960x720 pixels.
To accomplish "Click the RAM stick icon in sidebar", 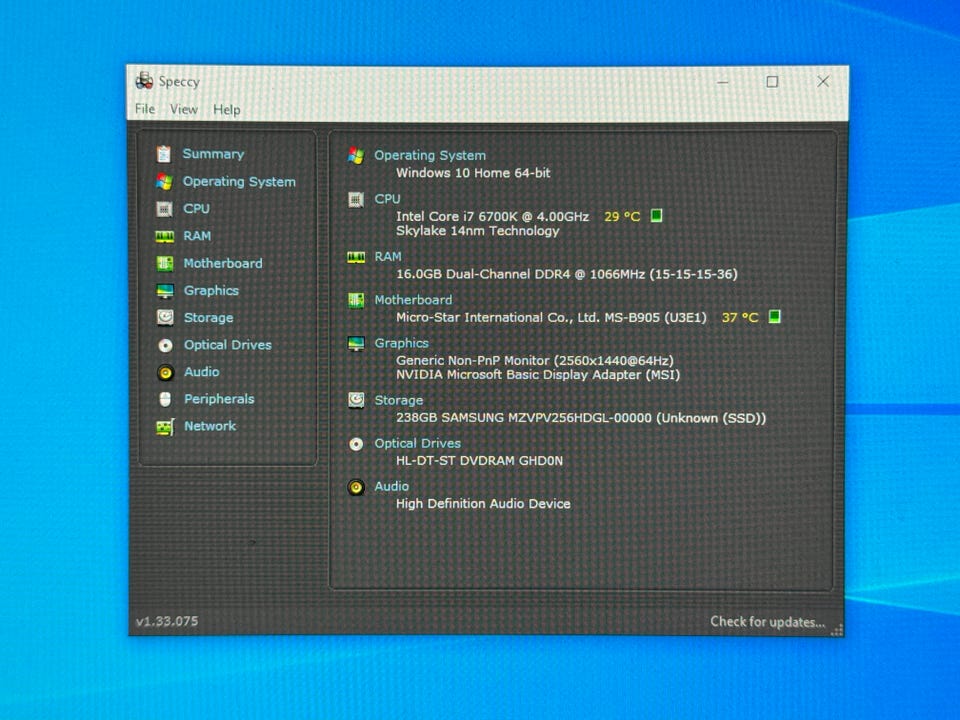I will point(164,237).
